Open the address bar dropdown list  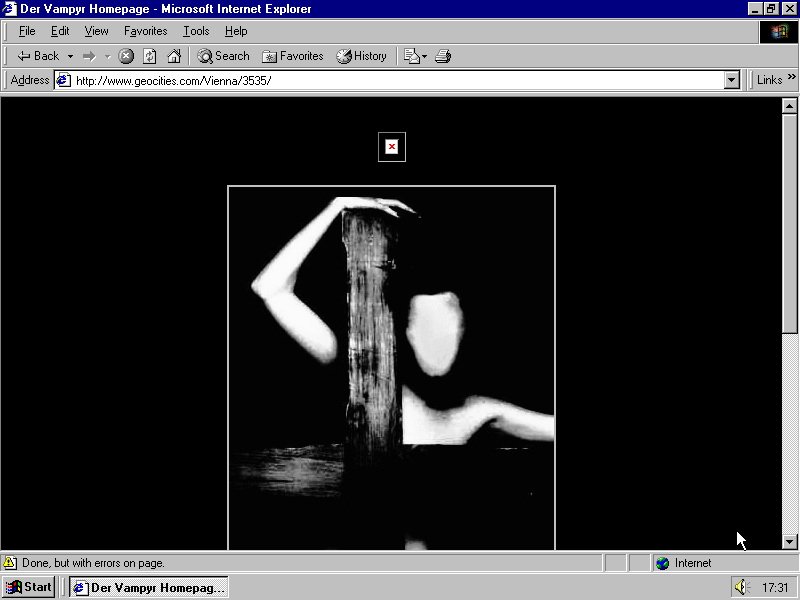pos(731,80)
